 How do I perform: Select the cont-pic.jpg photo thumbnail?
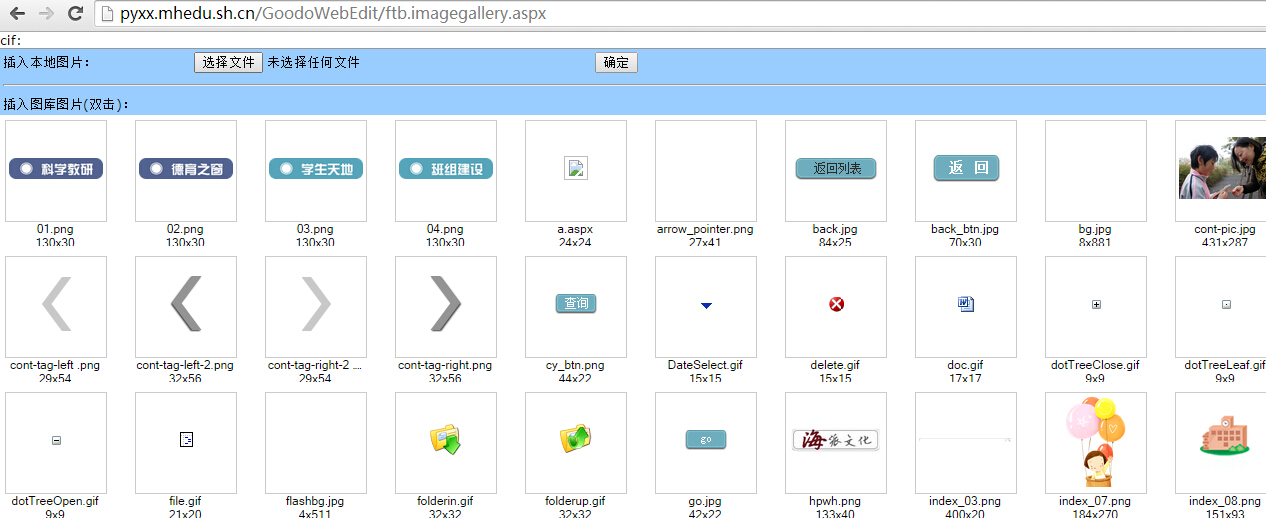[1222, 169]
